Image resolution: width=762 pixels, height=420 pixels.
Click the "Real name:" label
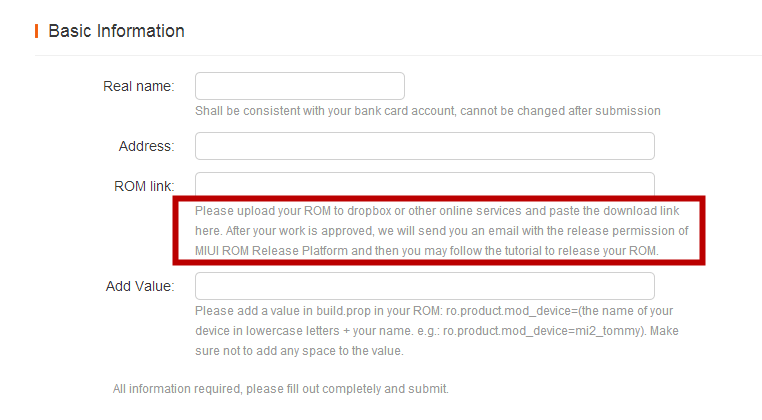point(138,86)
